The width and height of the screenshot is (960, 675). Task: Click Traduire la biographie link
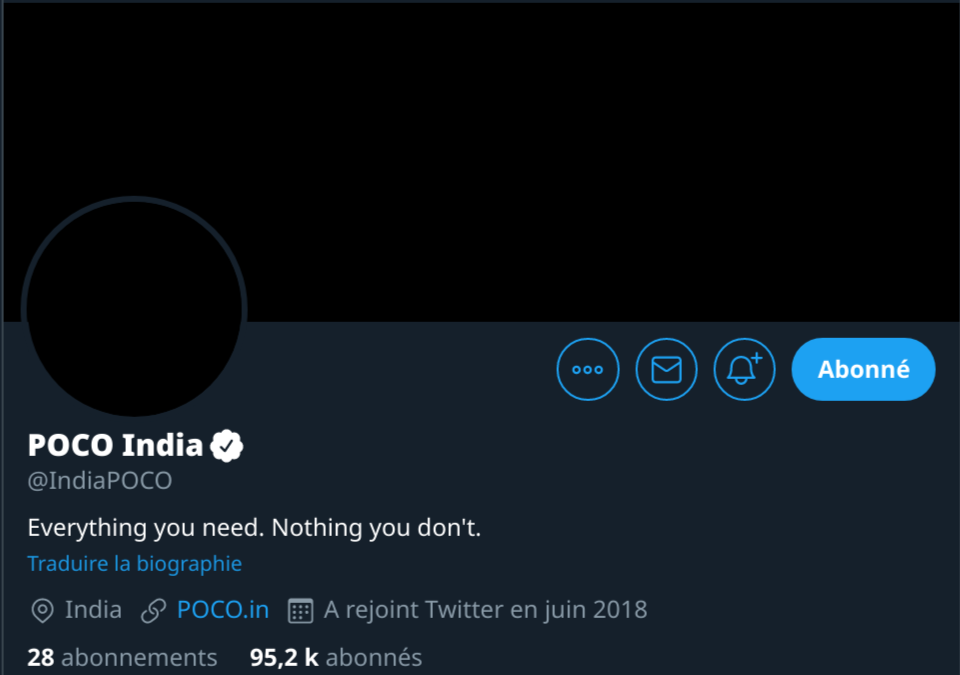tap(134, 563)
